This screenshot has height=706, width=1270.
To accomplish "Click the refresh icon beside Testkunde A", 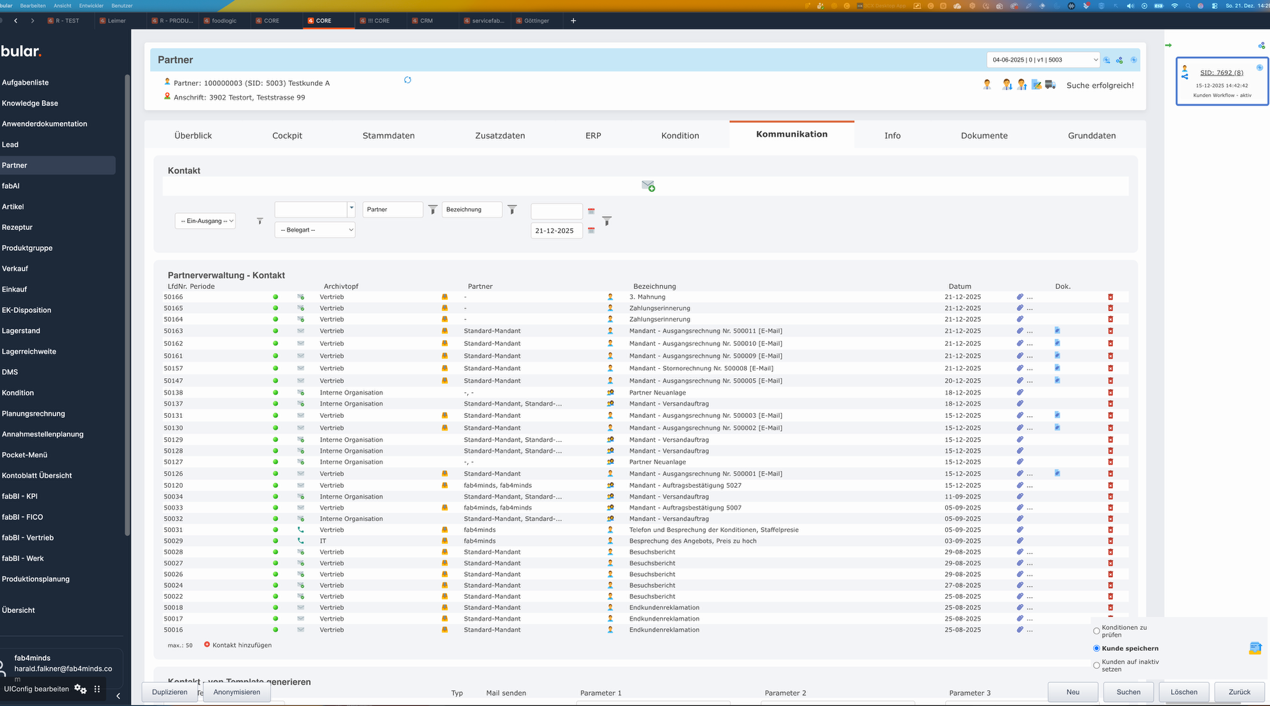I will 408,80.
